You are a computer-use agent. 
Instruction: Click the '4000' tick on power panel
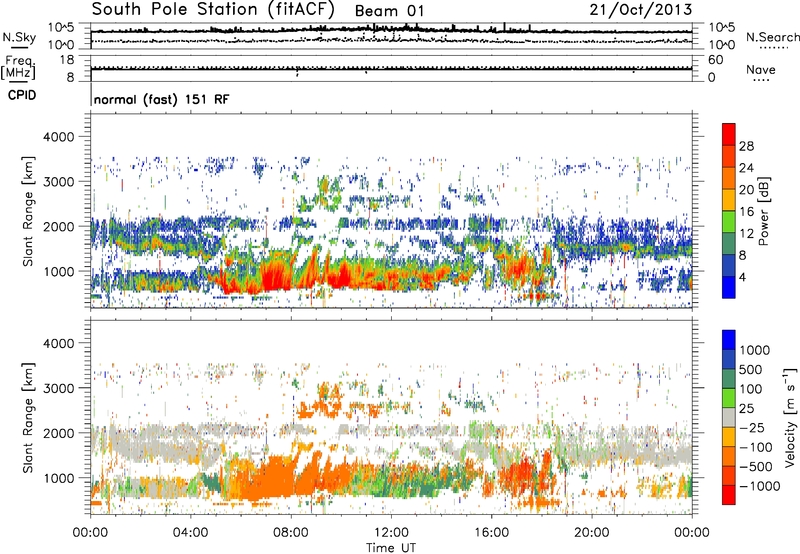(61, 137)
